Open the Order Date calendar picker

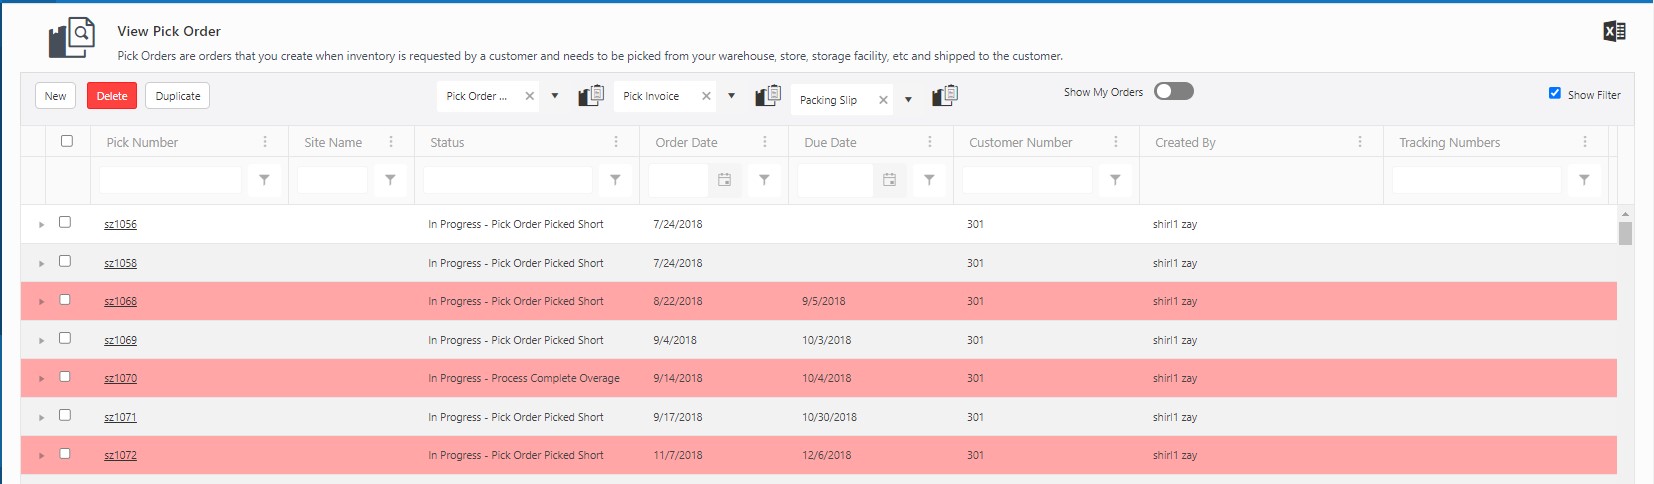tap(725, 180)
